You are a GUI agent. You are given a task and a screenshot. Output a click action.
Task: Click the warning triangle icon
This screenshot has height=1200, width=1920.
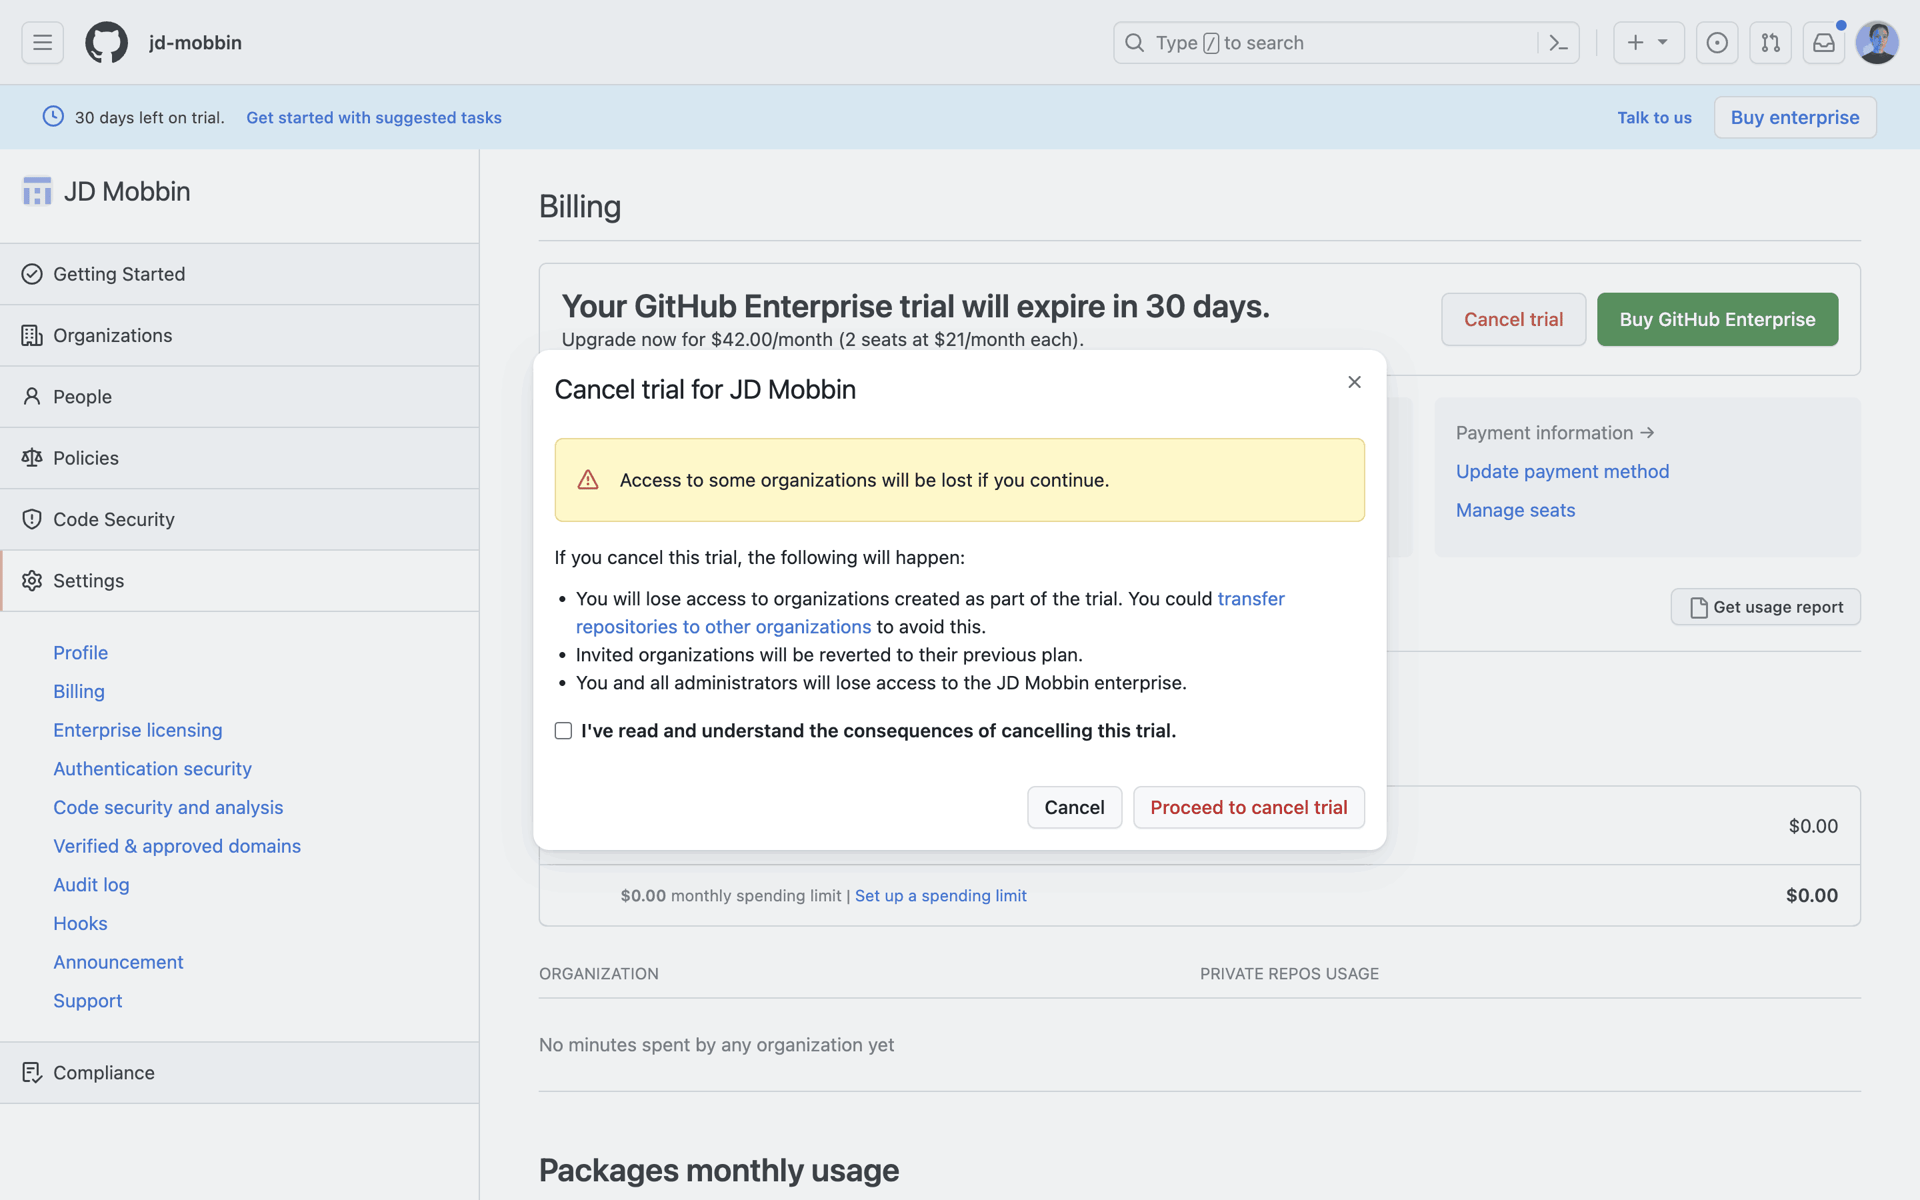[x=588, y=480]
